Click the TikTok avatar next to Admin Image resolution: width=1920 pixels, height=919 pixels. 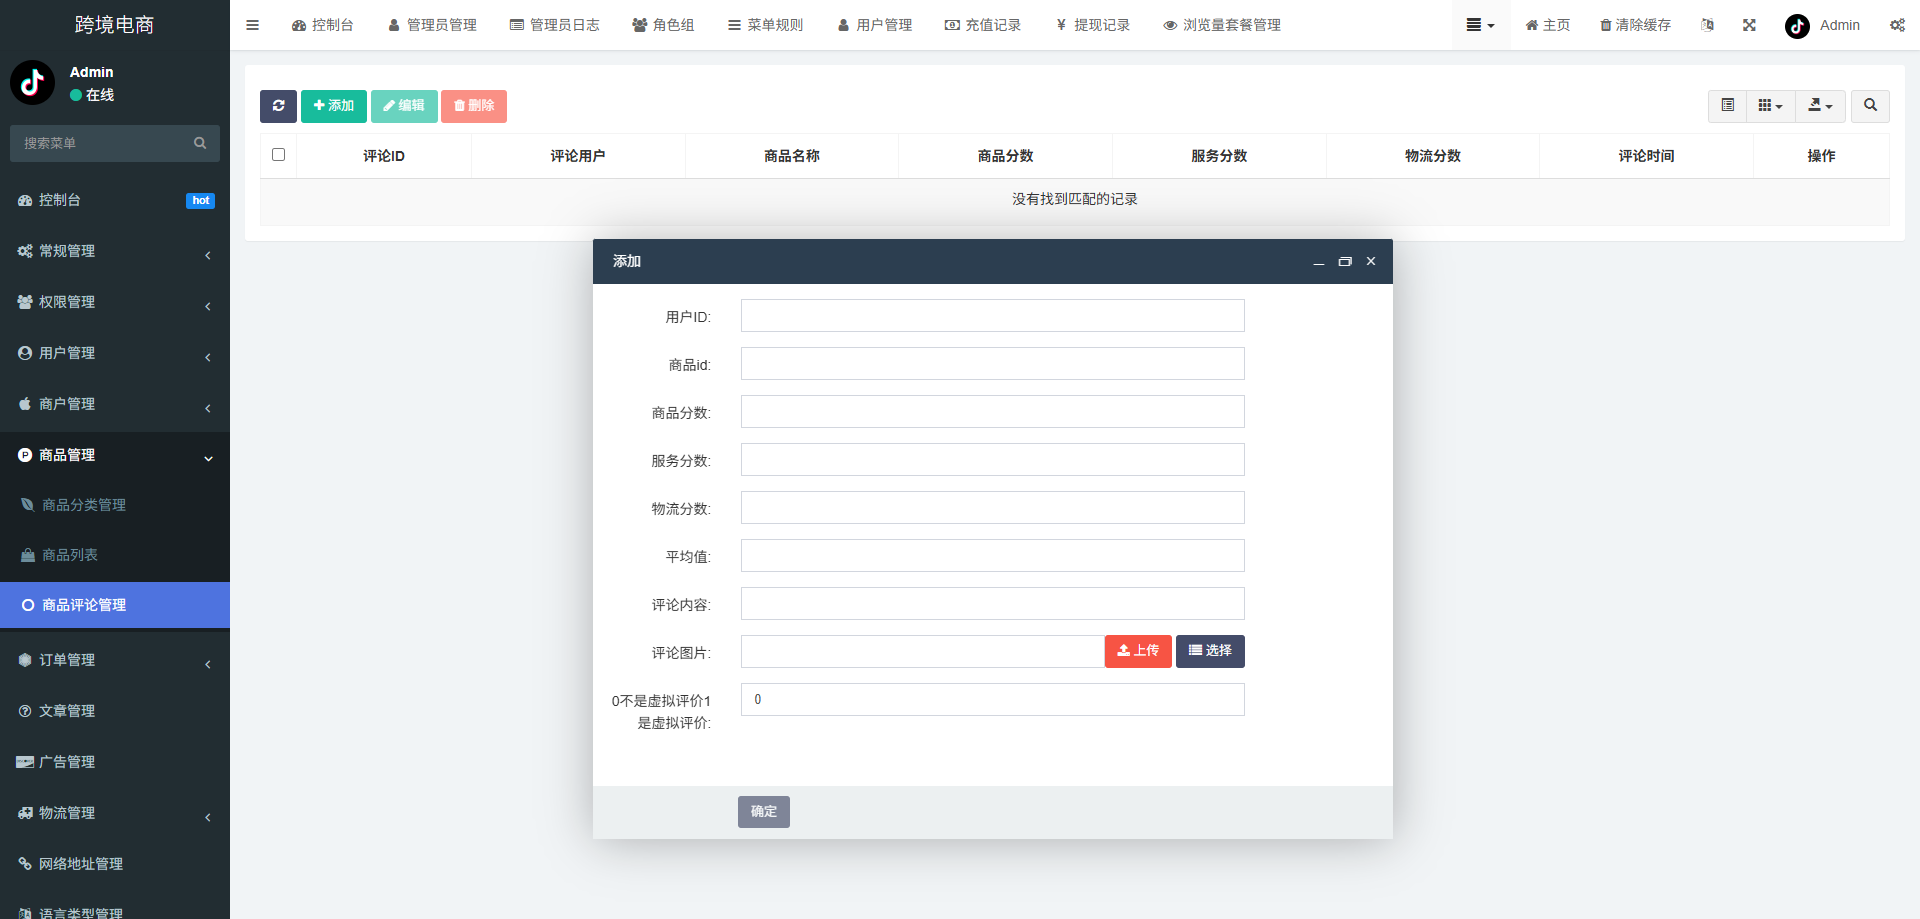pyautogui.click(x=1796, y=26)
